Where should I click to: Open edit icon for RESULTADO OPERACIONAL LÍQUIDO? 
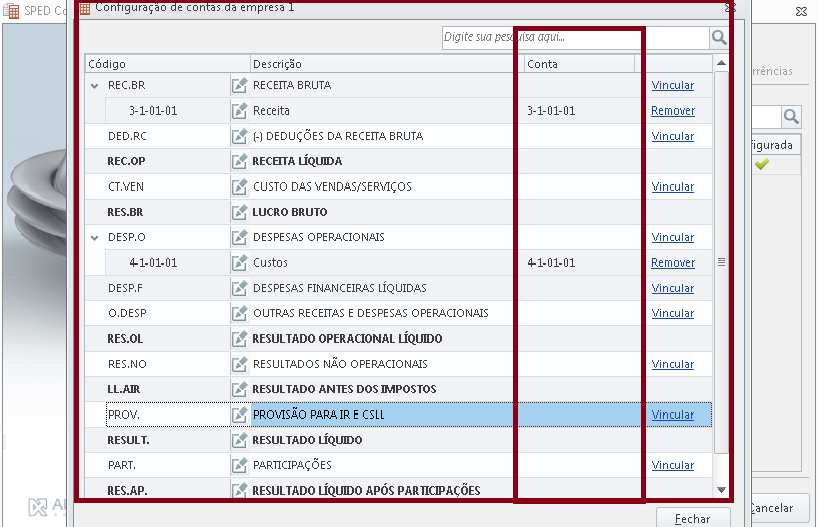[239, 339]
